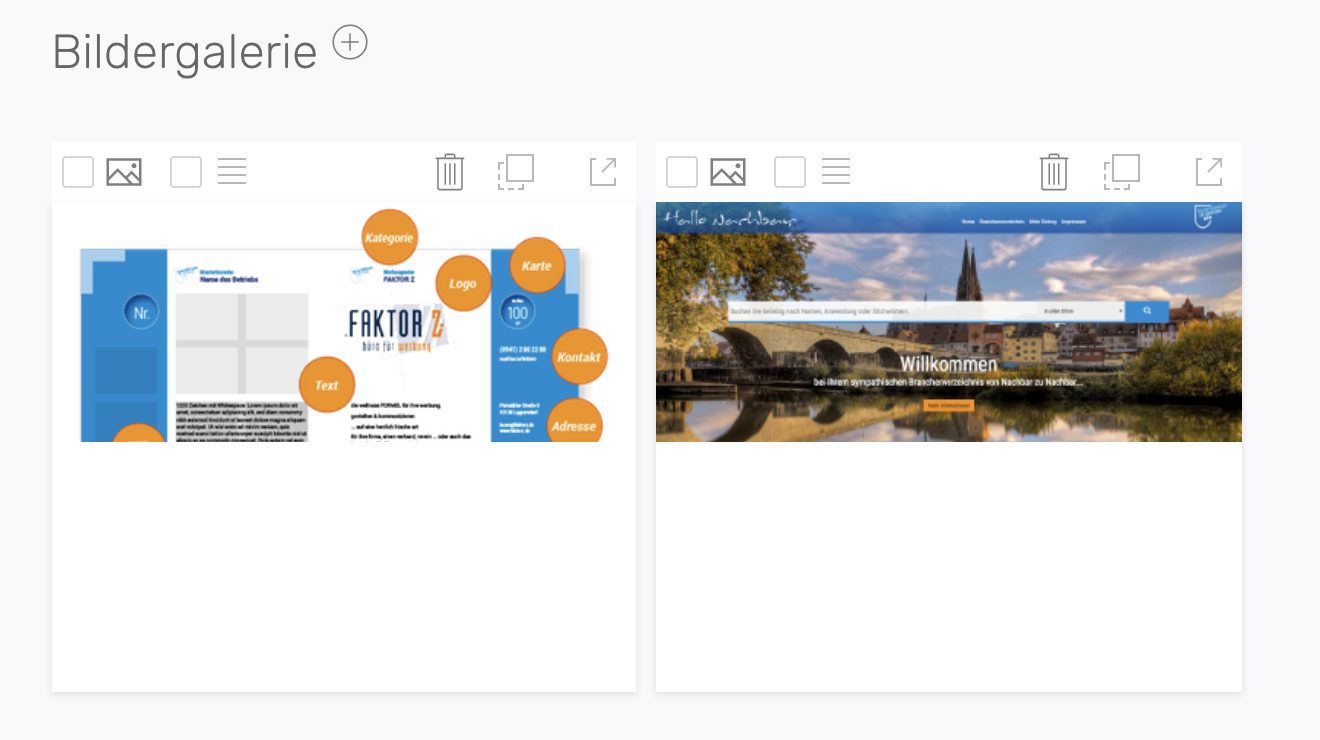This screenshot has width=1320, height=740.
Task: Tick the image checkbox on the FAKTOR Z card
Action: (78, 172)
